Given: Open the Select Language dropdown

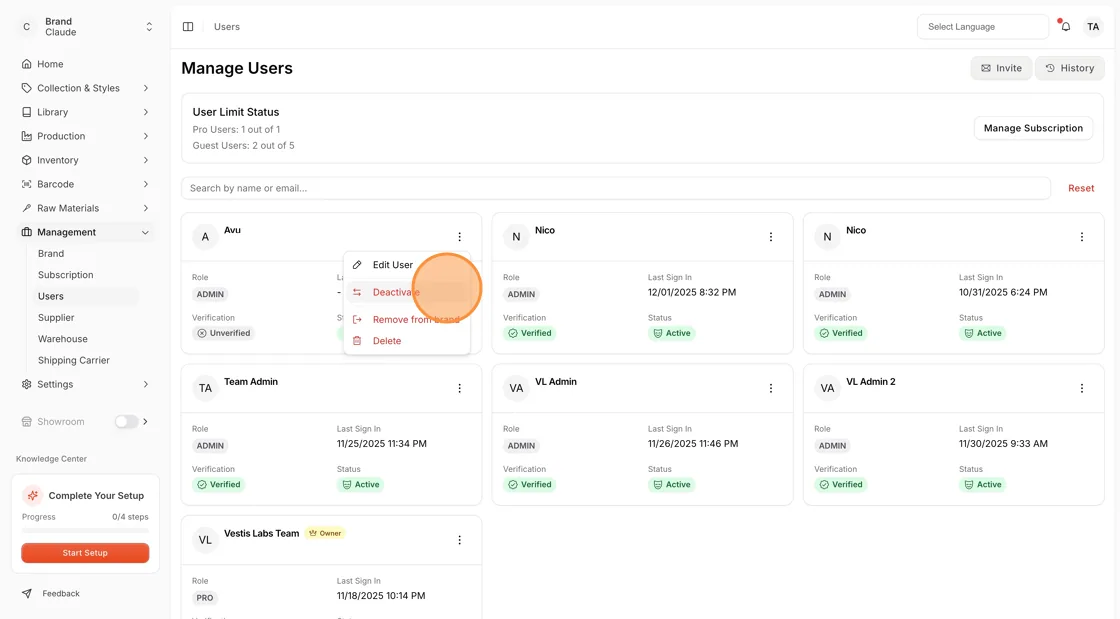Looking at the screenshot, I should 982,26.
